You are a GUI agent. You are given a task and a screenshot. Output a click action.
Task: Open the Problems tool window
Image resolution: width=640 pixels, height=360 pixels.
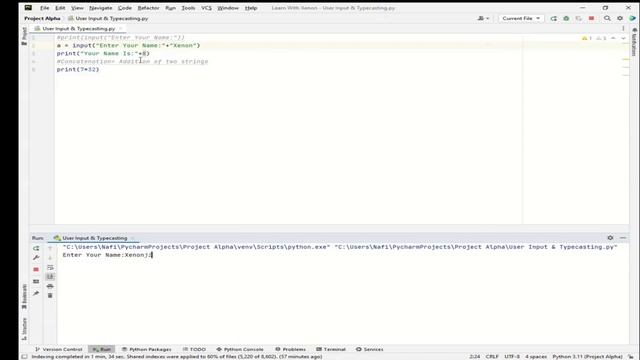[x=290, y=349]
